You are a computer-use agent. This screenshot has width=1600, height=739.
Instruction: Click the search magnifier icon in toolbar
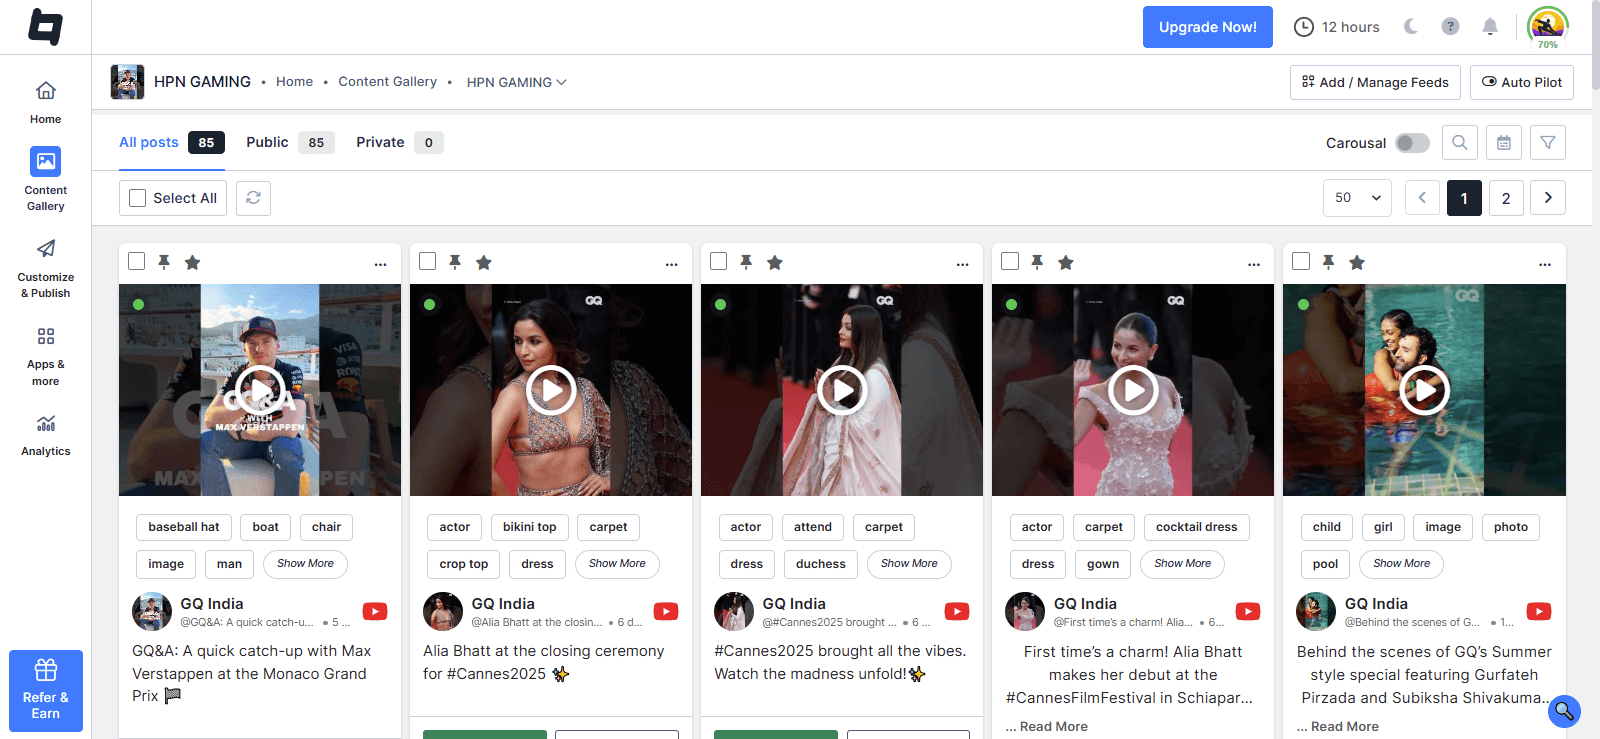[x=1460, y=143]
